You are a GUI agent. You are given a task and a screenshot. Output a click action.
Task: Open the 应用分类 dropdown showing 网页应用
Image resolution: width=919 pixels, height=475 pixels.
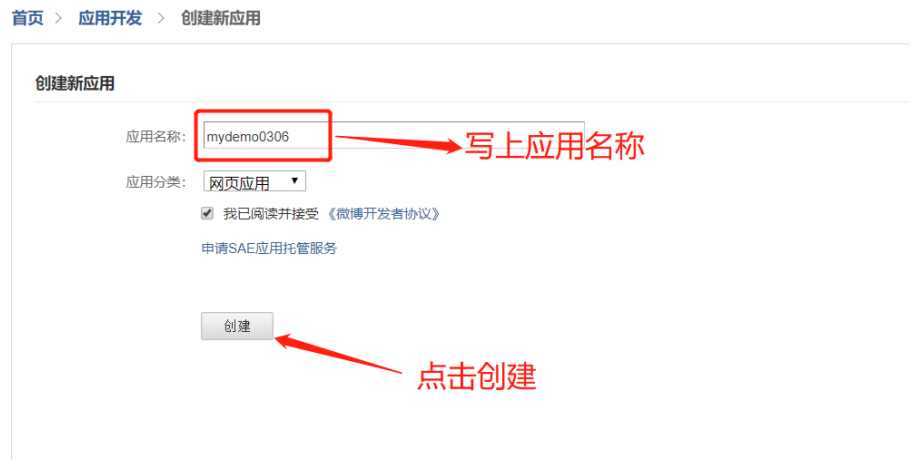point(254,182)
